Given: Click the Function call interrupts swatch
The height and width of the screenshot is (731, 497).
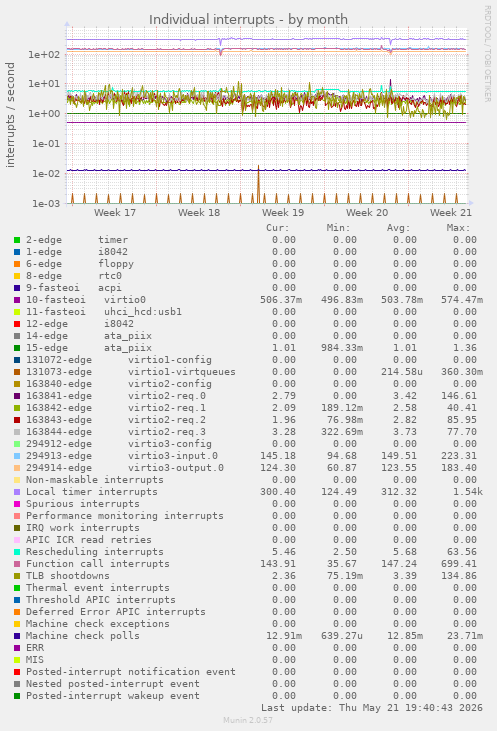Looking at the screenshot, I should 17,564.
